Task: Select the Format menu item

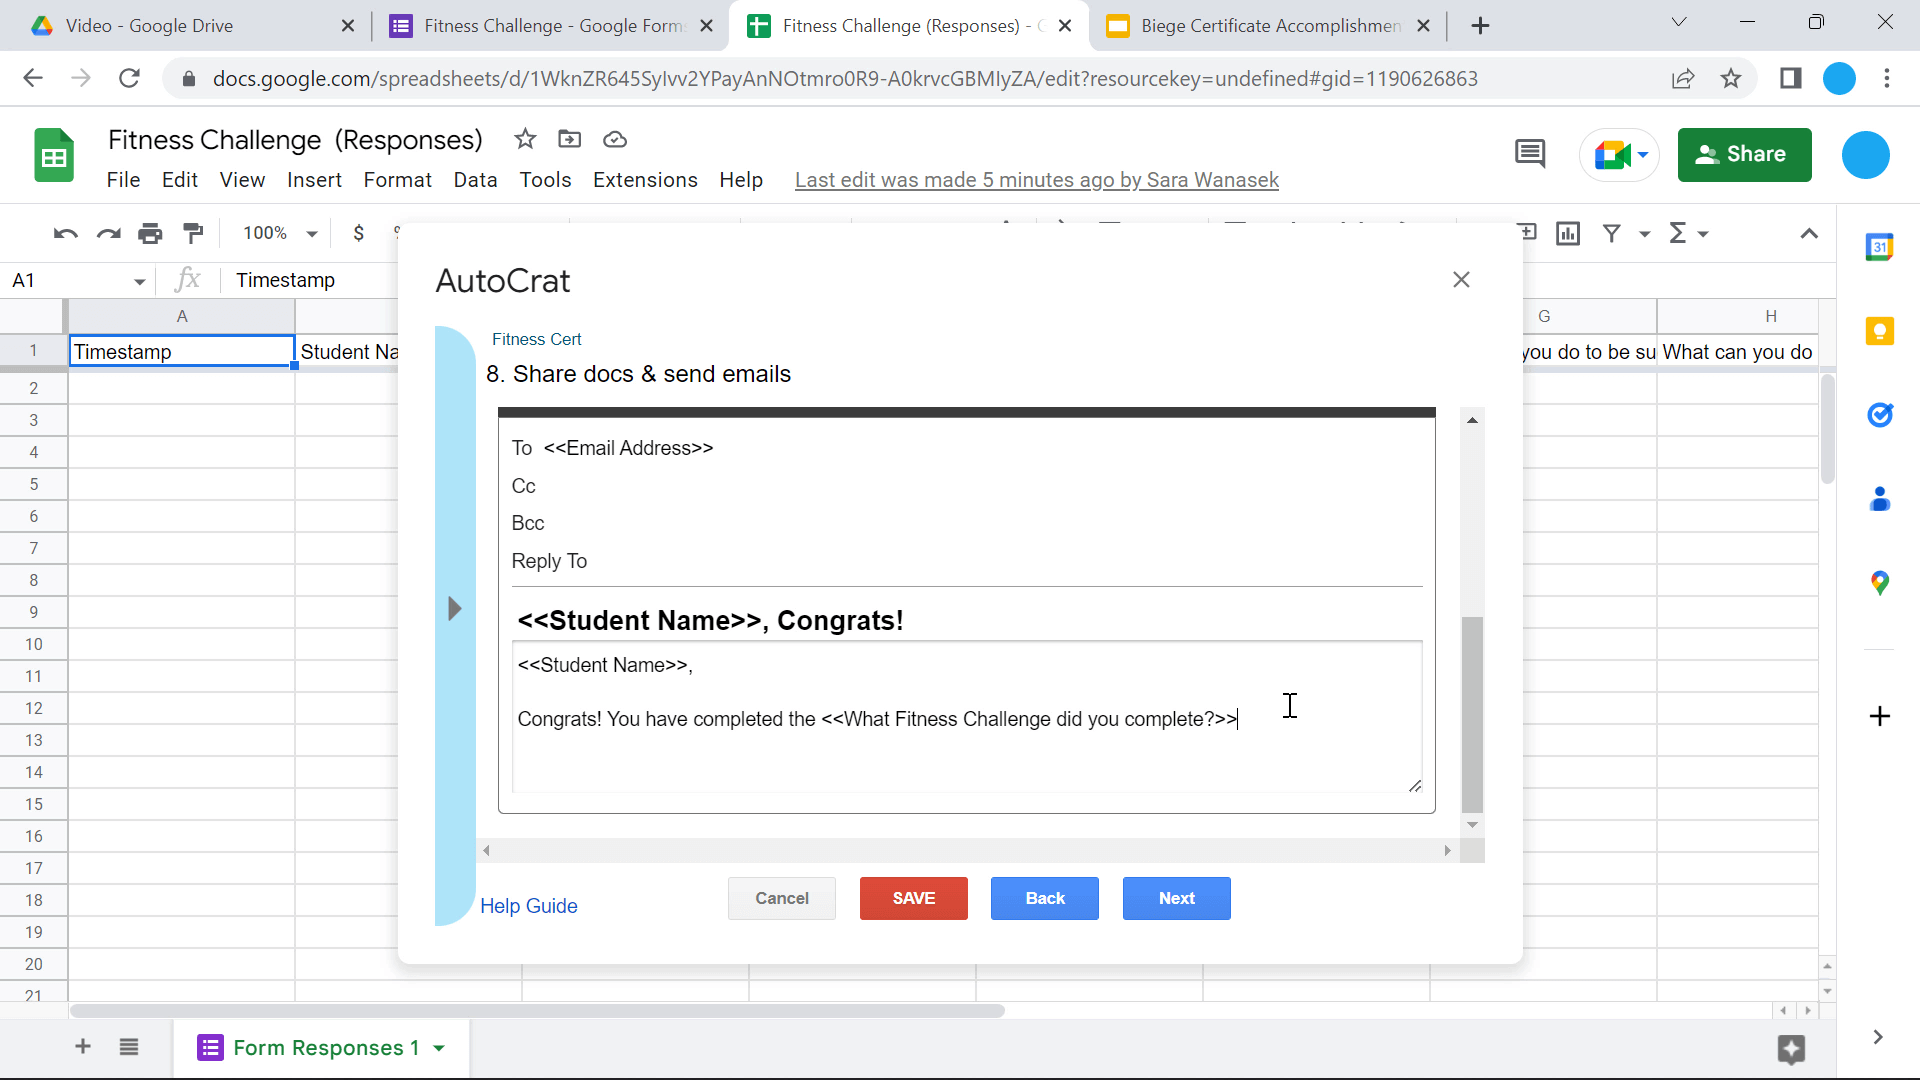Action: 396,179
